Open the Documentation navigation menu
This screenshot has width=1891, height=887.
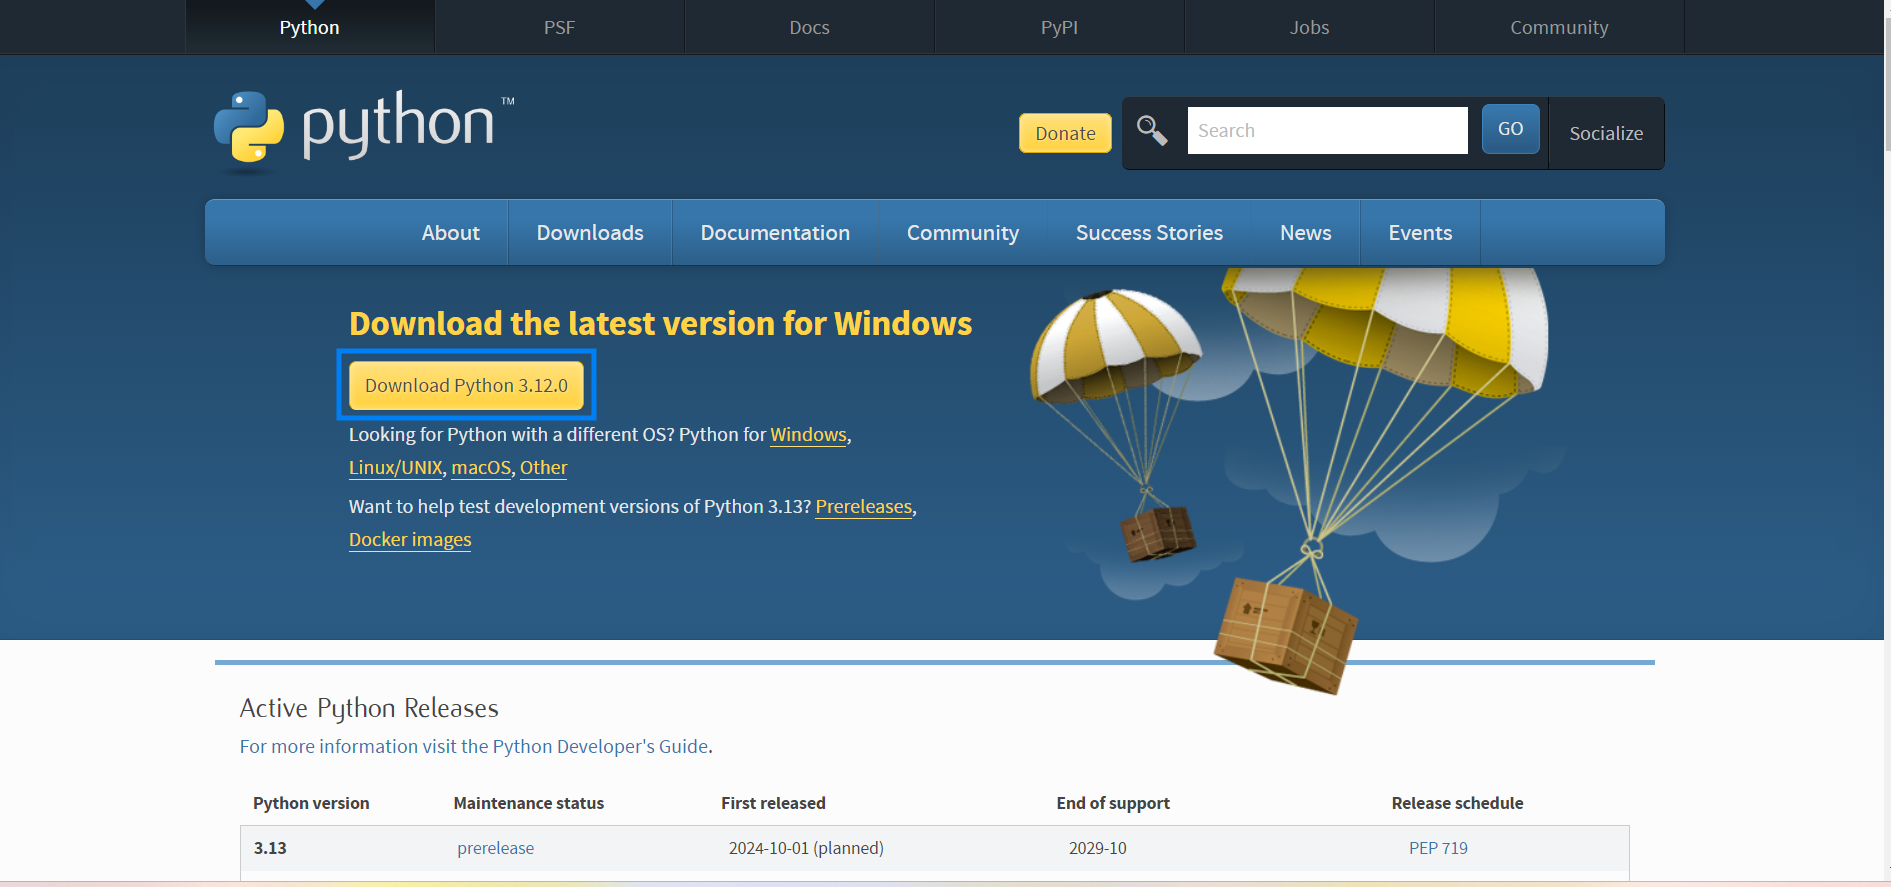[x=775, y=232]
